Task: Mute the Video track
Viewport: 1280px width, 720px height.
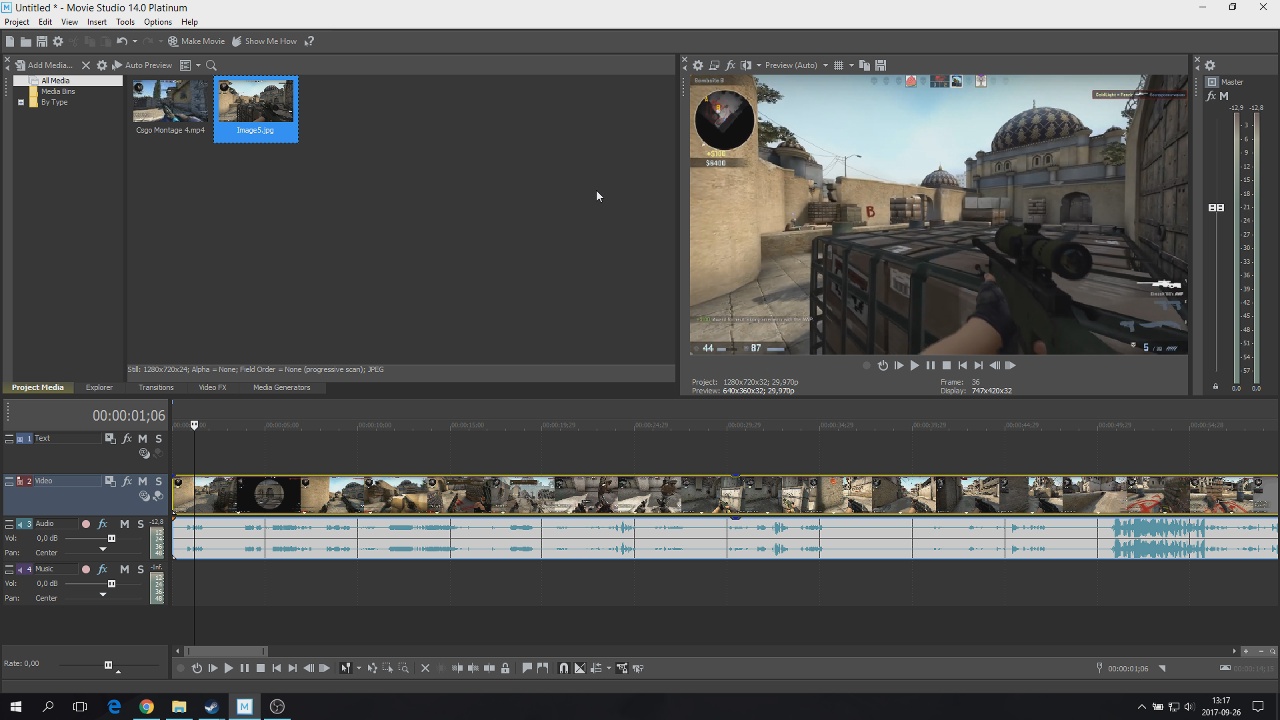Action: click(x=143, y=481)
